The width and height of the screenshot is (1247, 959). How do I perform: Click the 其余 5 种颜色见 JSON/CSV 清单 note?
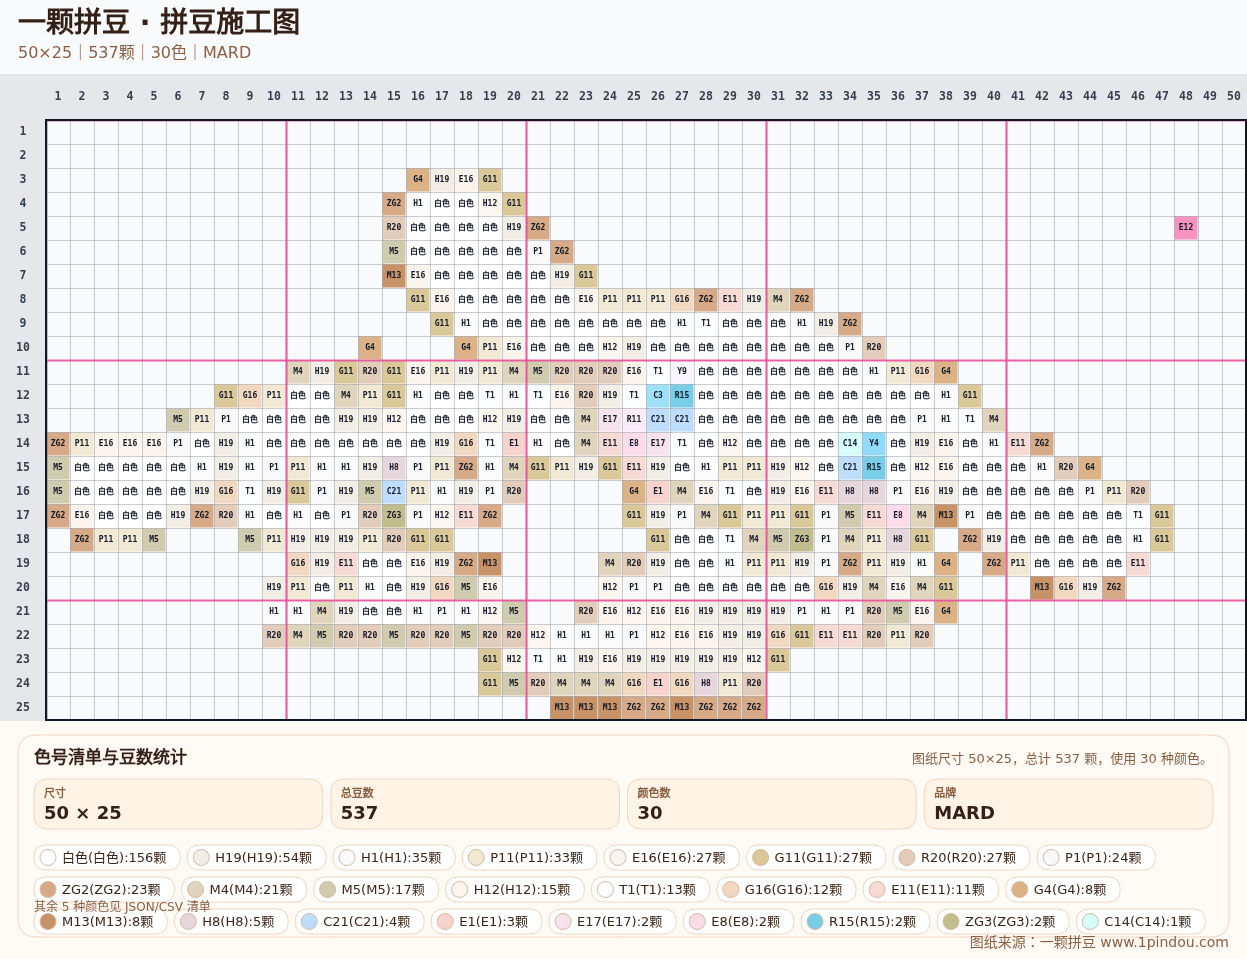tap(123, 906)
